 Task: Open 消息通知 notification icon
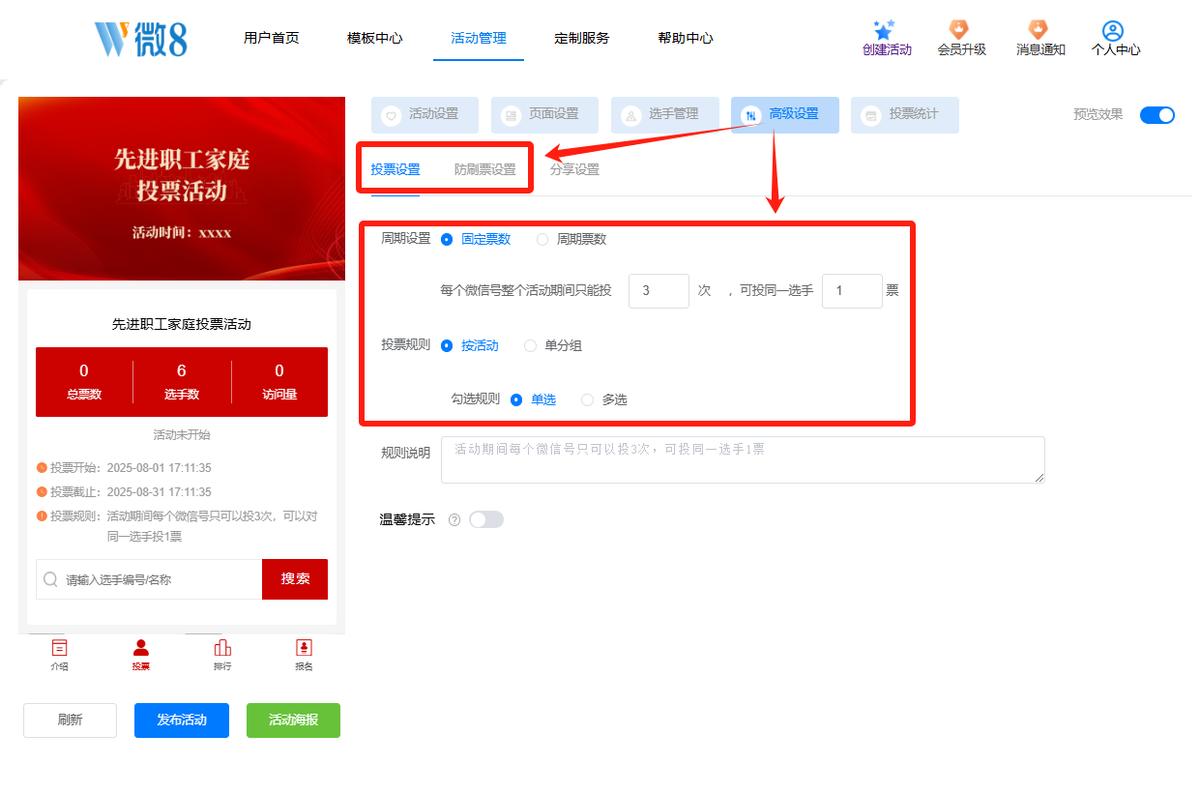coord(1039,30)
